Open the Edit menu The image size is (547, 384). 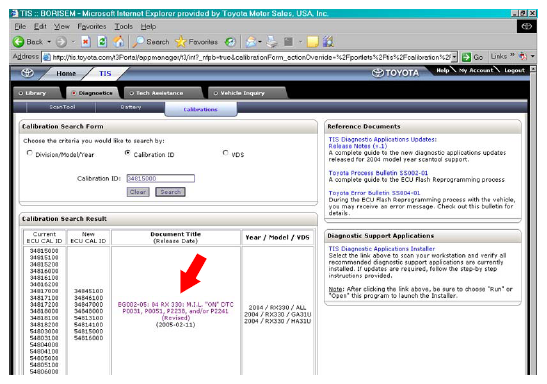40,27
